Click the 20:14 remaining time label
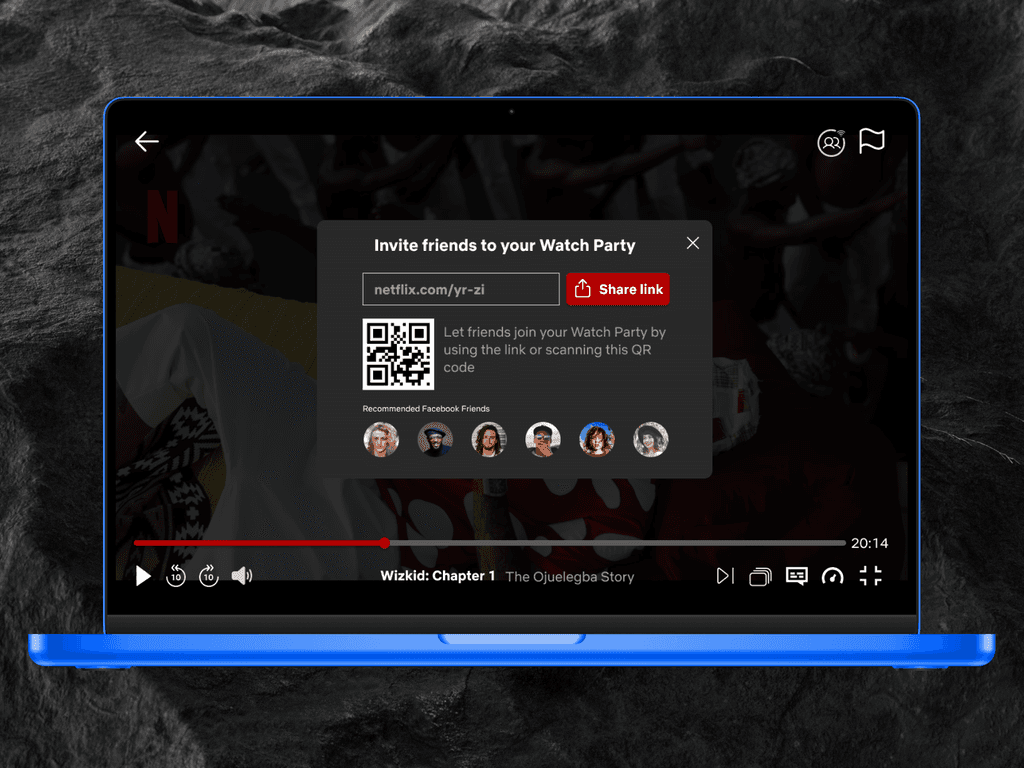 point(869,543)
